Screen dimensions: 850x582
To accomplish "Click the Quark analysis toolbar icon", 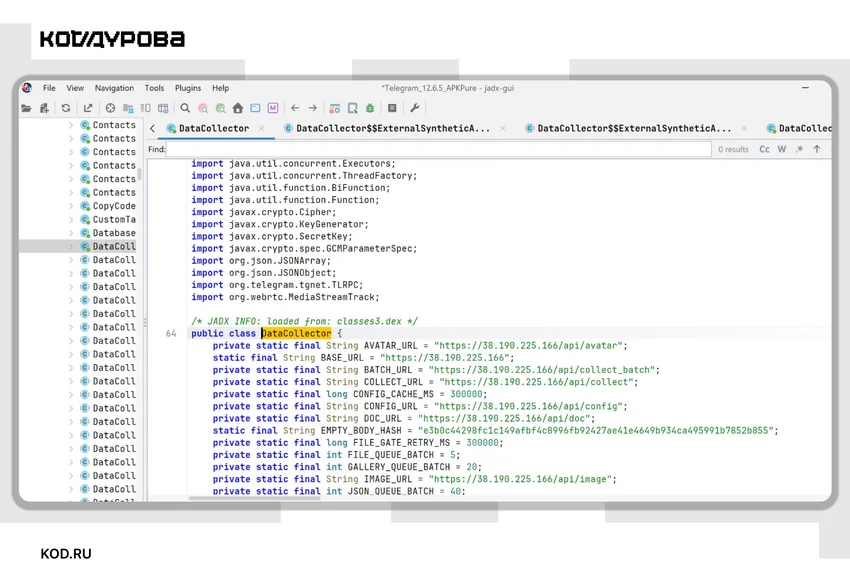I will point(352,108).
